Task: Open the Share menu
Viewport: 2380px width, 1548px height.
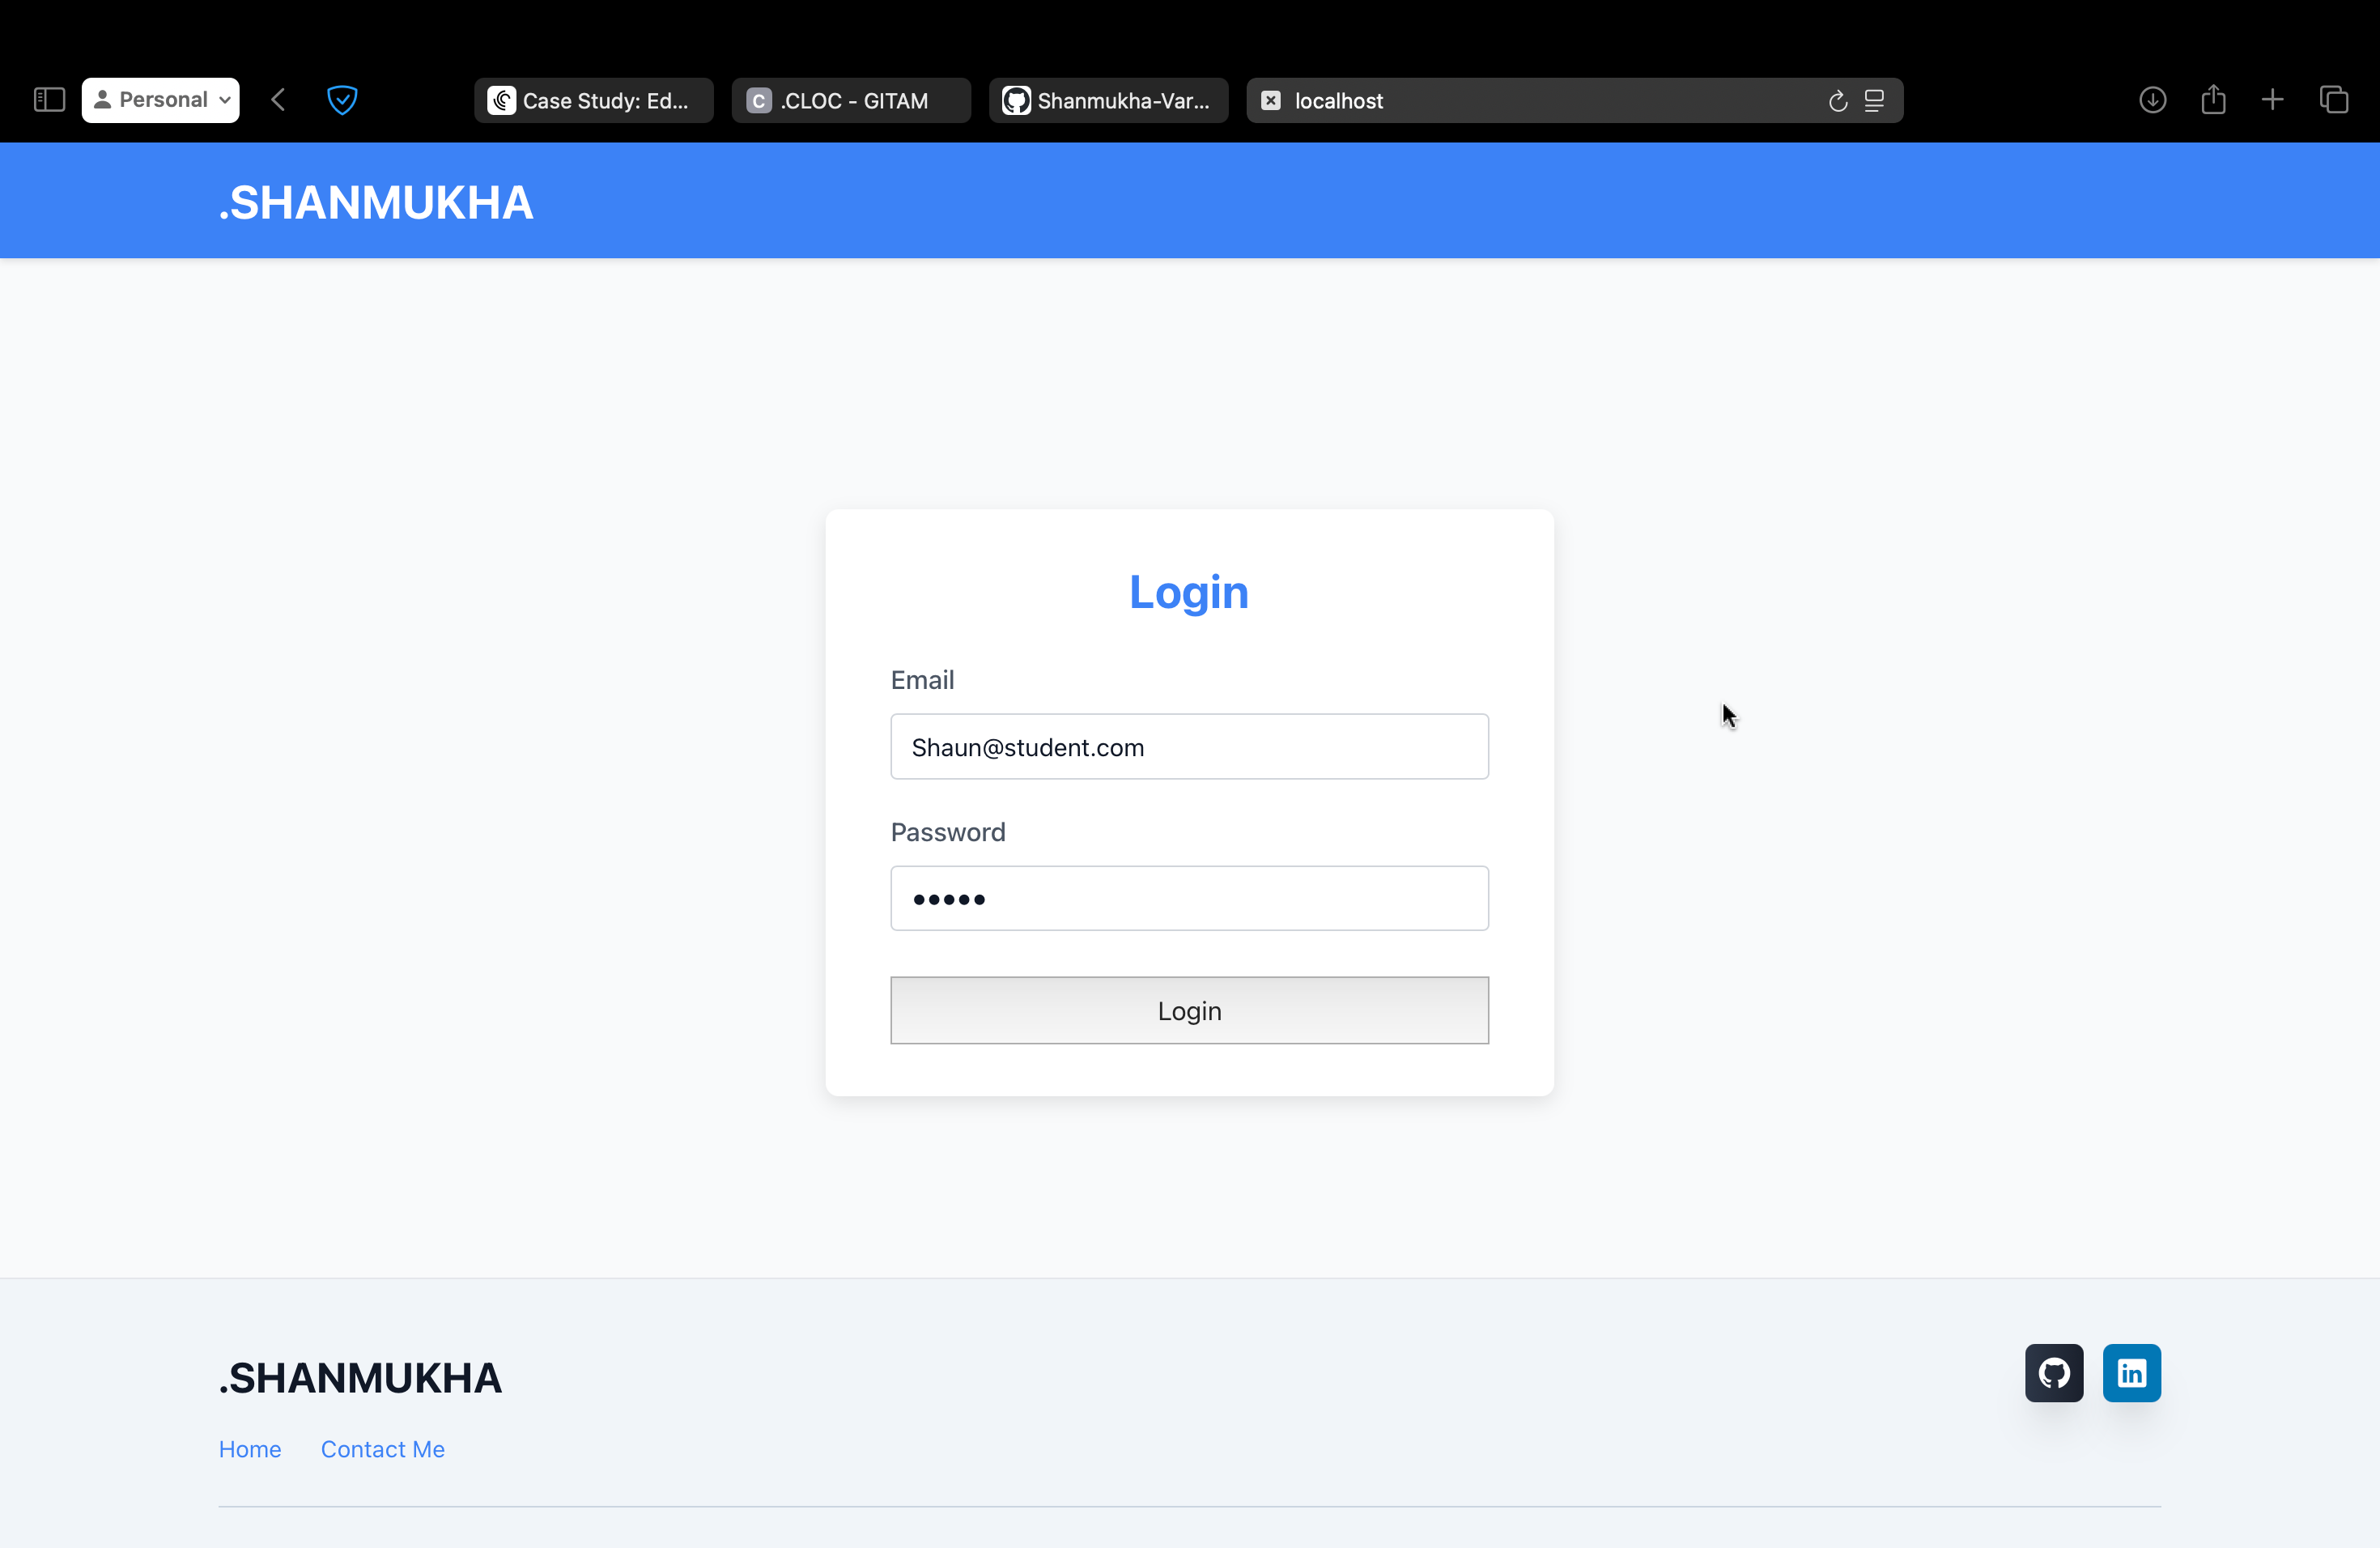Action: (2213, 99)
